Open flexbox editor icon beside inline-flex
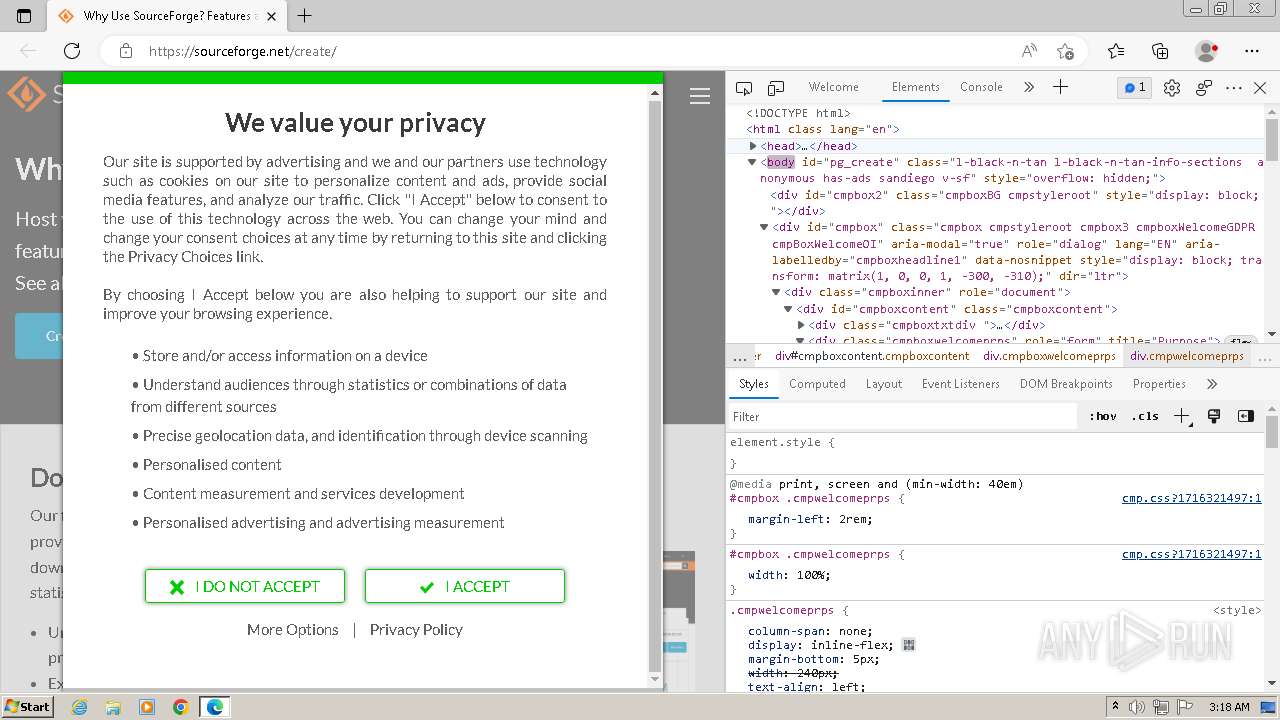 (x=909, y=645)
